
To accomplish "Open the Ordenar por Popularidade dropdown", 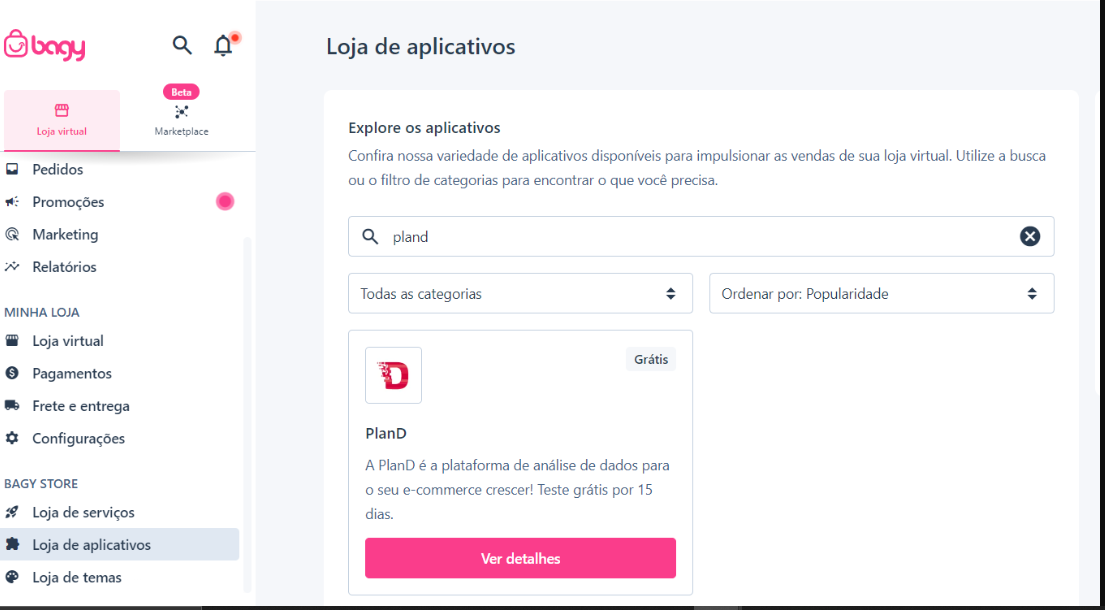I will pos(882,293).
